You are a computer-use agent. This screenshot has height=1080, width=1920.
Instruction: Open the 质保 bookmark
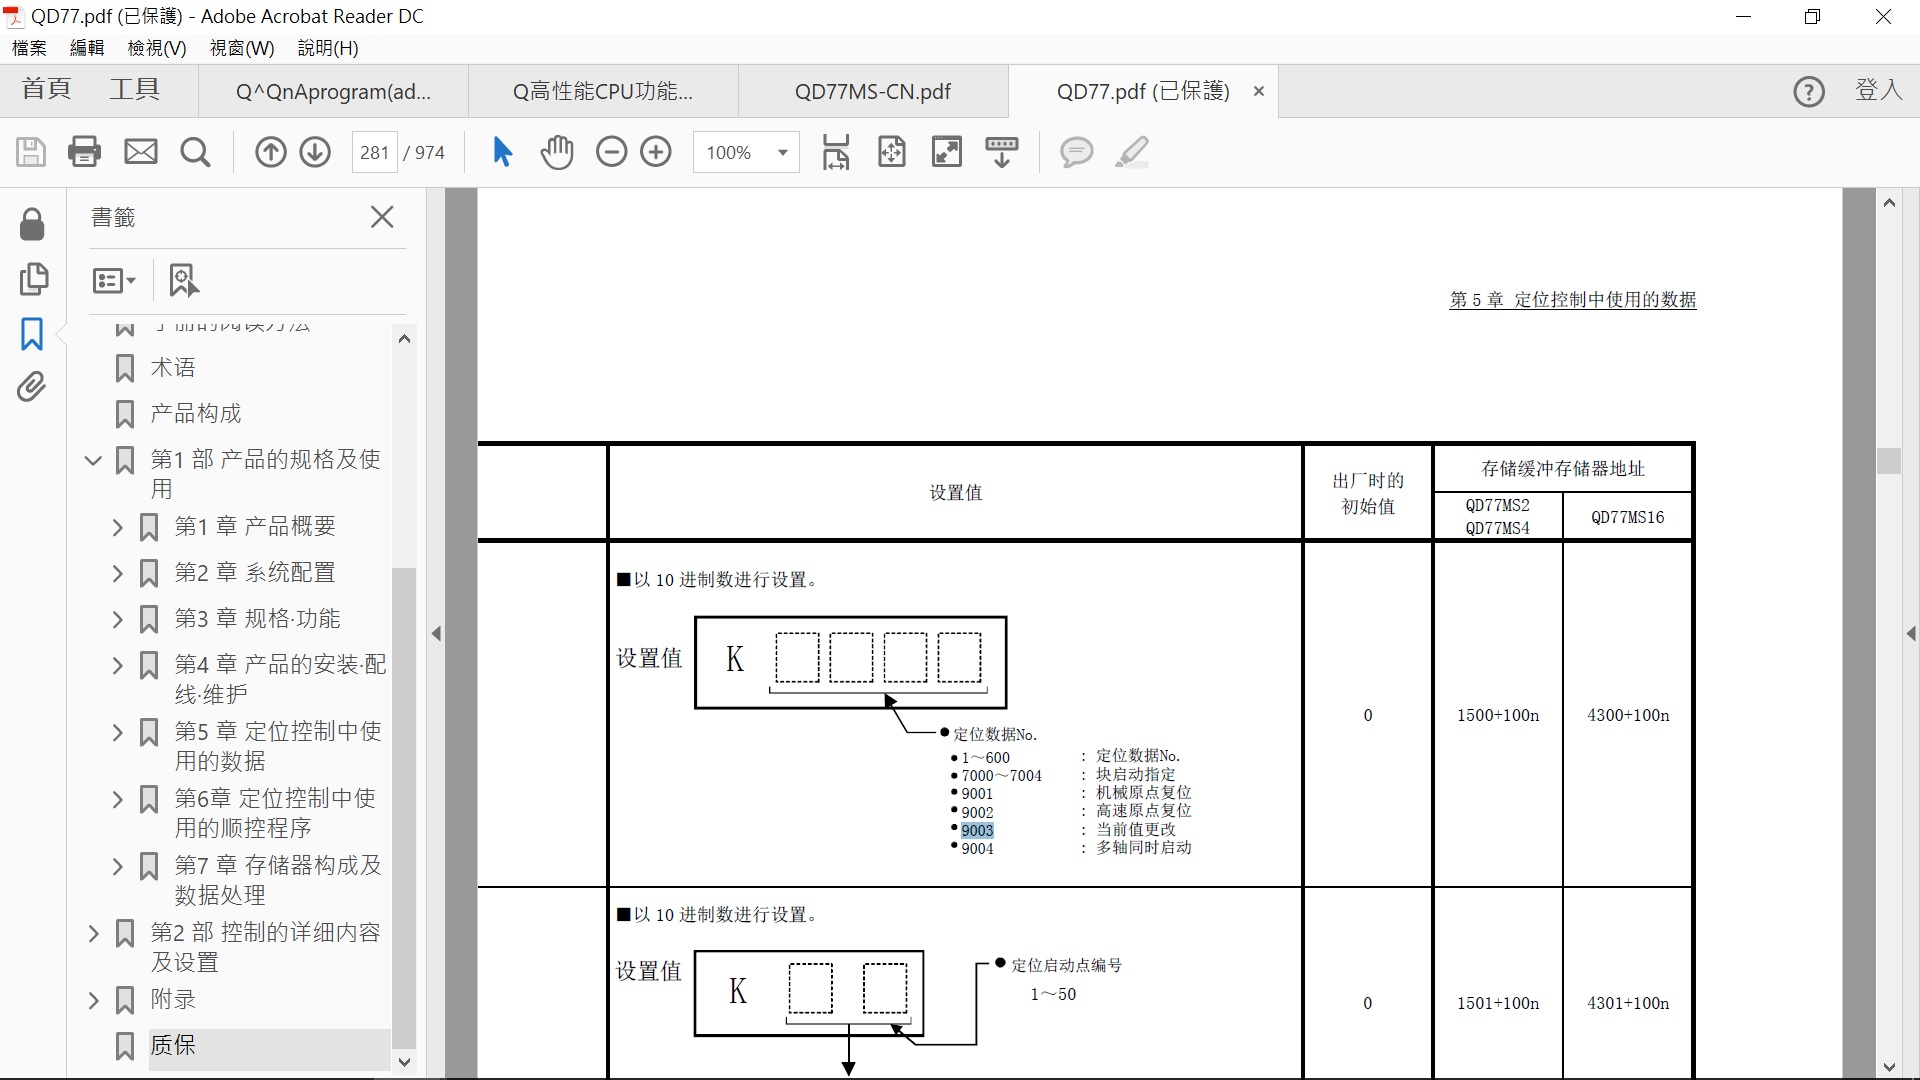click(172, 1045)
